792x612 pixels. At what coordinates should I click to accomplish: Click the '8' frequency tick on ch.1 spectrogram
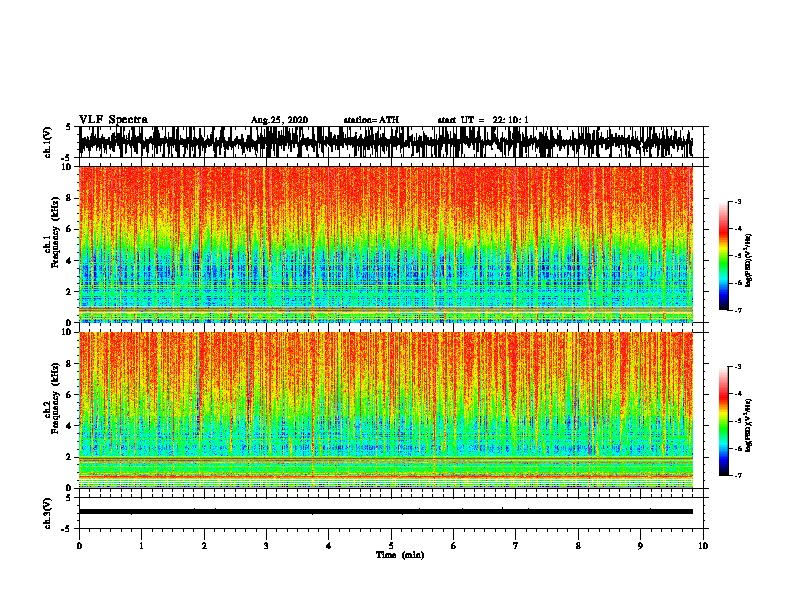70,198
